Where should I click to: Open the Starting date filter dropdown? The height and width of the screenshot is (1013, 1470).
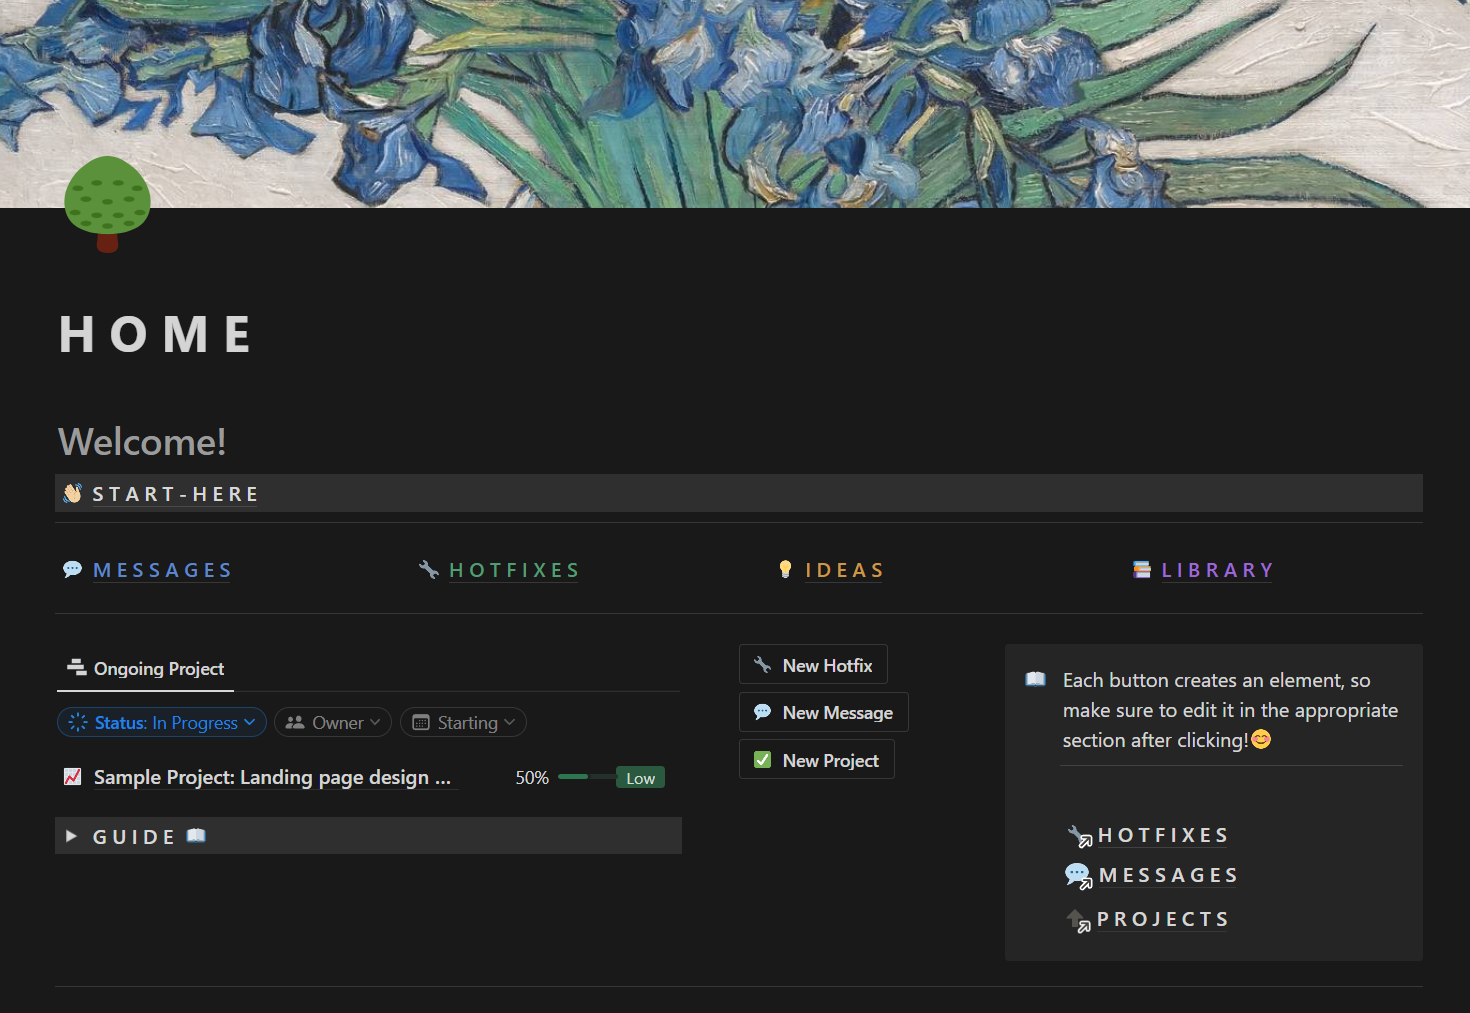462,722
